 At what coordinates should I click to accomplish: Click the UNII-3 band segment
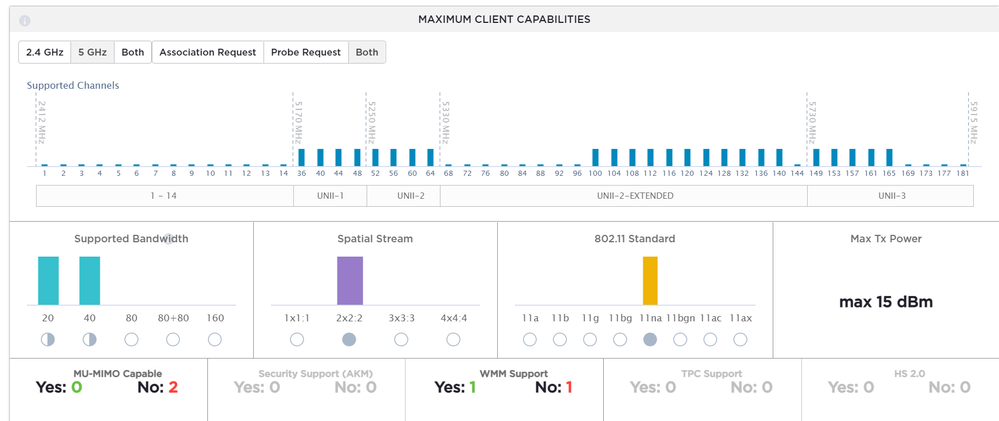click(891, 196)
